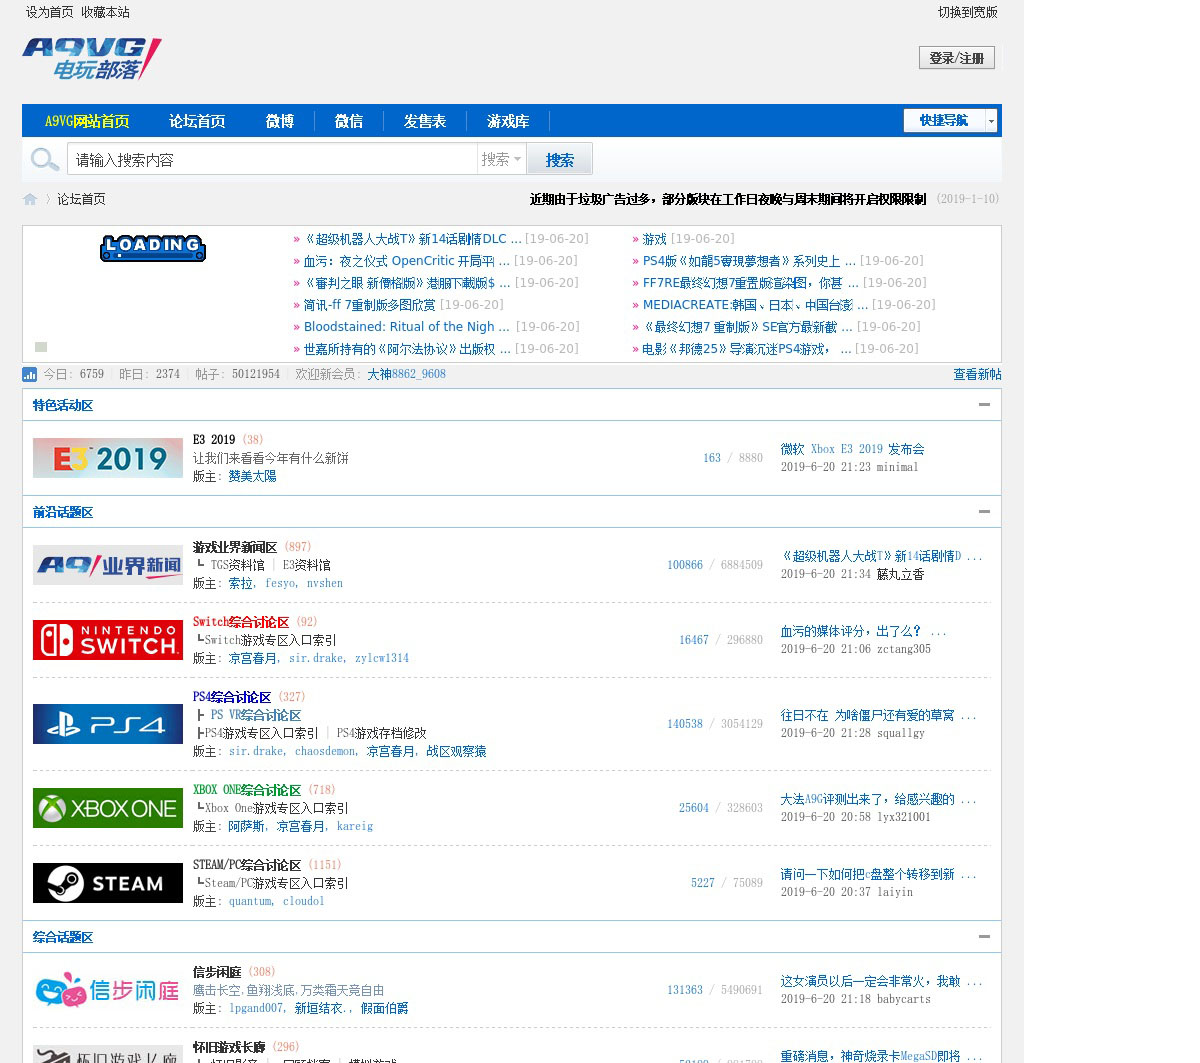The width and height of the screenshot is (1200, 1063).
Task: Collapse the 特色活动区 section
Action: click(x=984, y=405)
